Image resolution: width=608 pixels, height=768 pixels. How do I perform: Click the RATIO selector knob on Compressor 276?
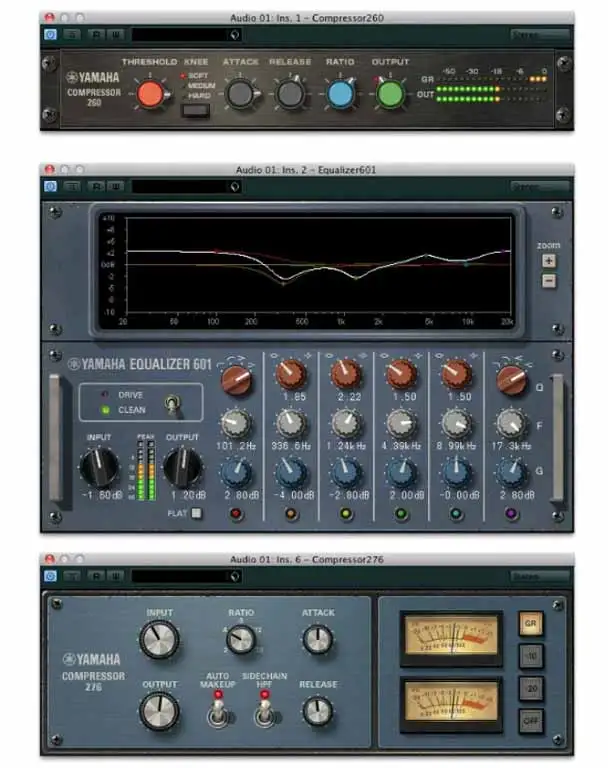[241, 639]
